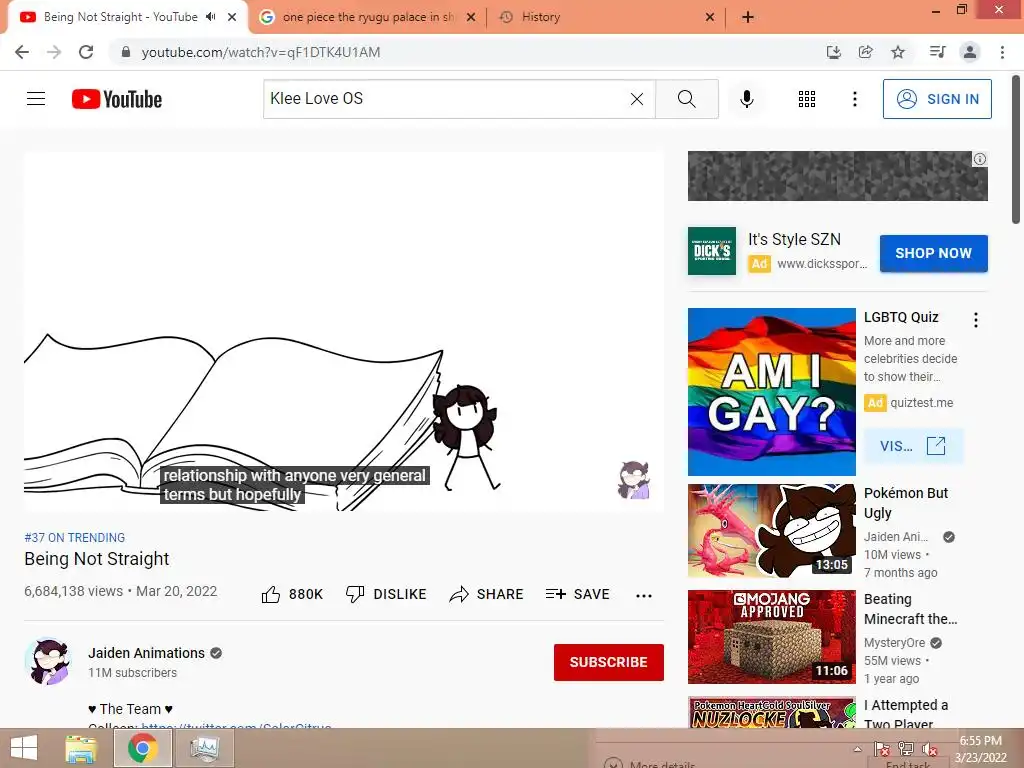Open the taskbar clock and date
1024x768 pixels.
tap(981, 749)
